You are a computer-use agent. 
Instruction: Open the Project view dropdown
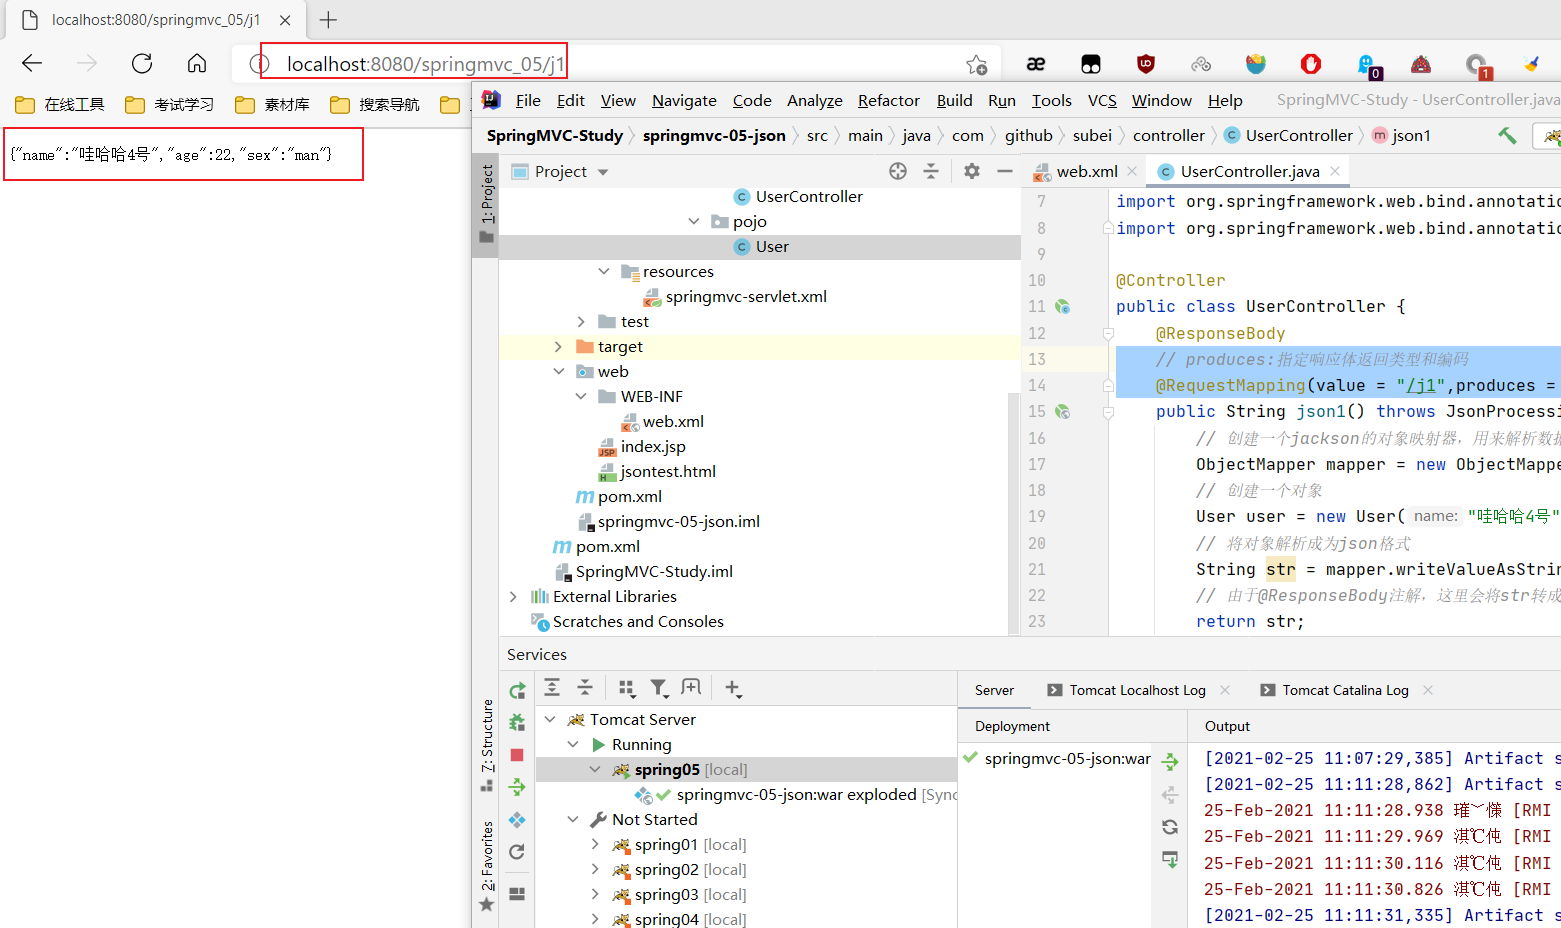coord(603,172)
